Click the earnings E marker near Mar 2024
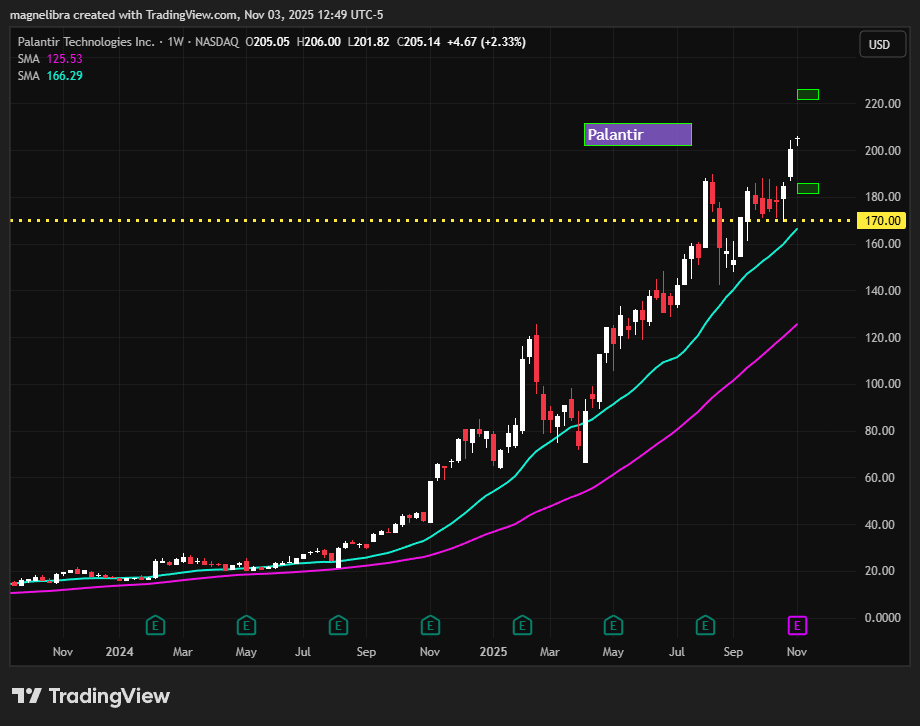This screenshot has height=726, width=920. 155,626
